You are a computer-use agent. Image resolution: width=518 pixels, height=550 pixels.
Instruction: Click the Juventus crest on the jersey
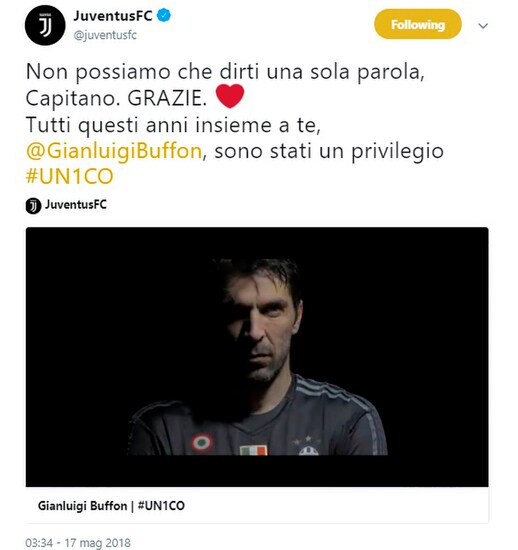tap(309, 450)
